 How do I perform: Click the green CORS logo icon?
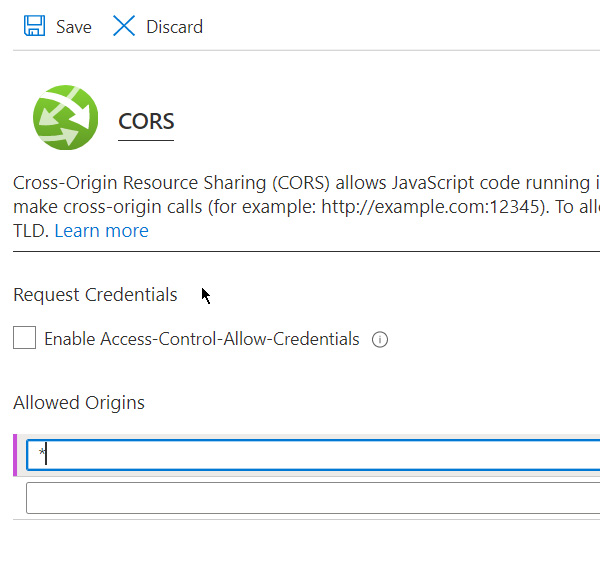(x=65, y=117)
